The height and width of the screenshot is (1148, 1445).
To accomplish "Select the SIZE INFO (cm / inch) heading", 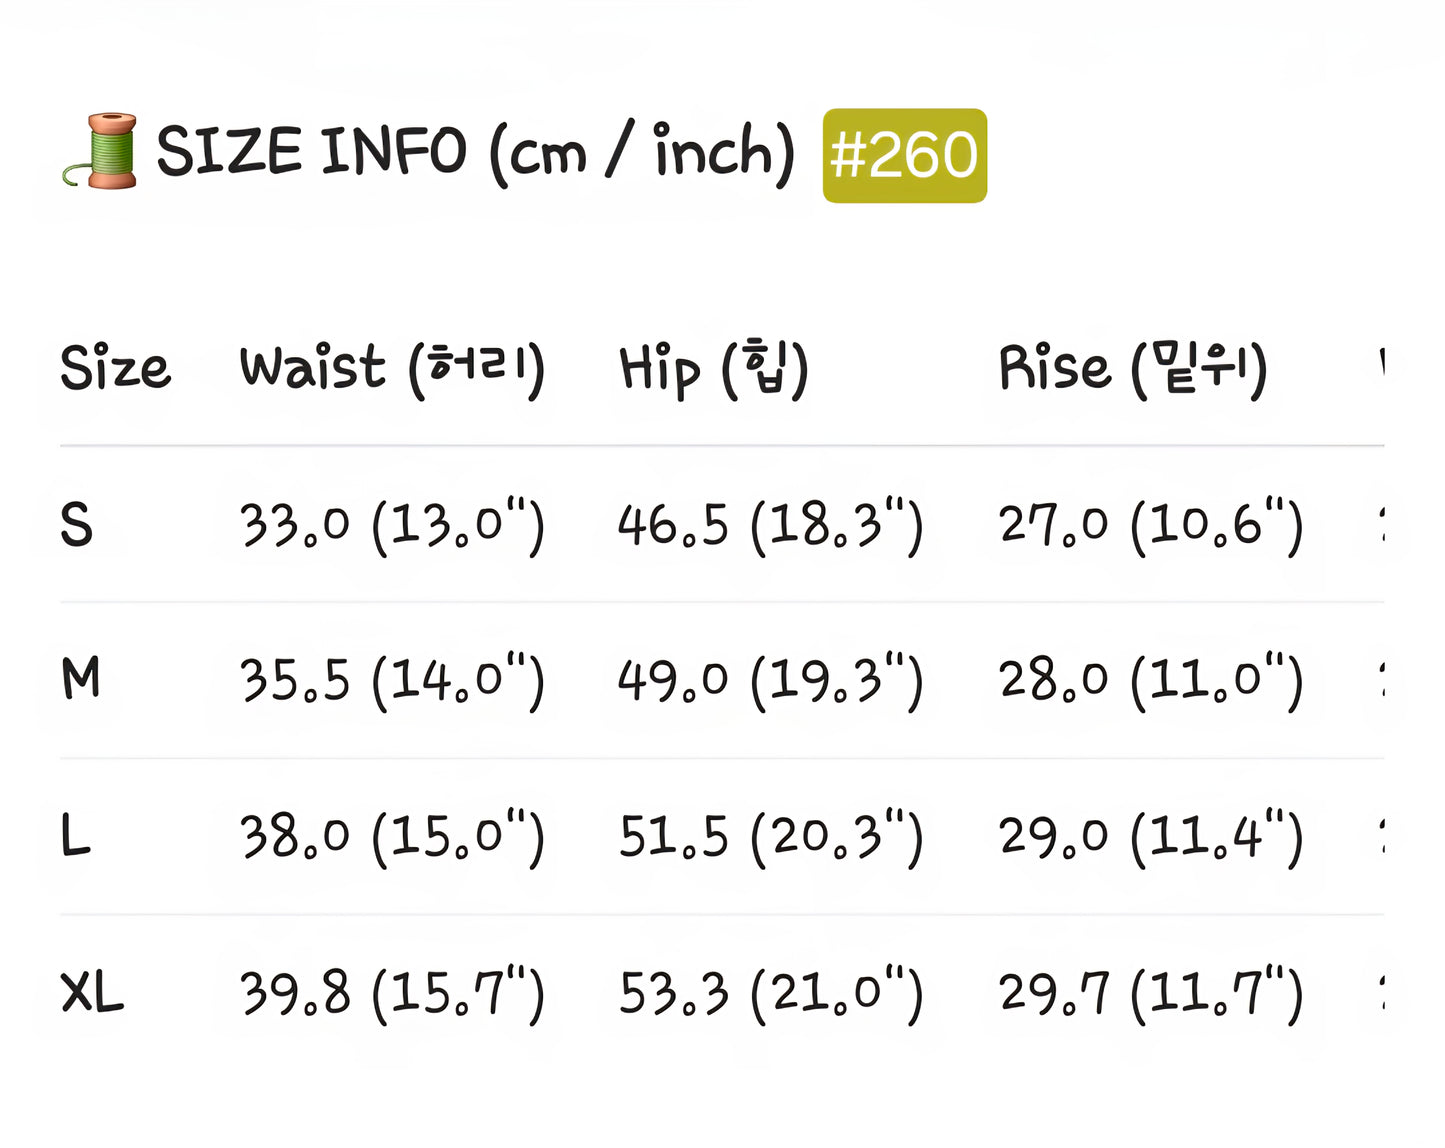I will [x=475, y=153].
